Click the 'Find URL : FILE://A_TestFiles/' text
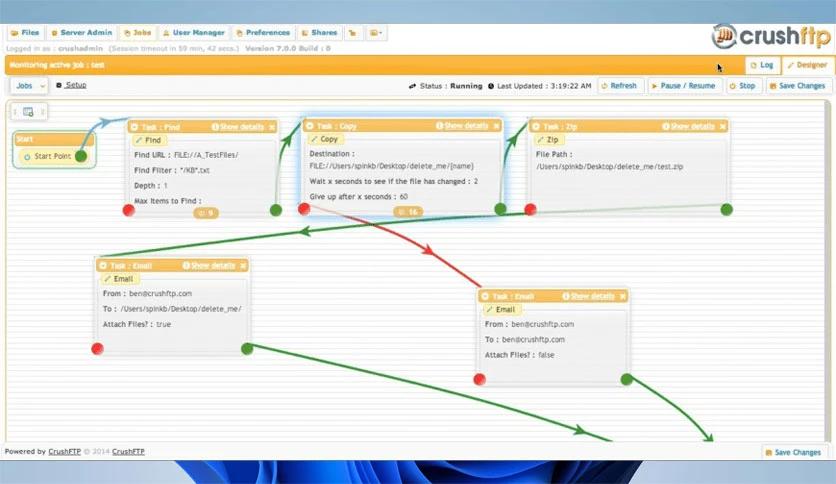Viewport: 836px width, 484px height. [186, 156]
